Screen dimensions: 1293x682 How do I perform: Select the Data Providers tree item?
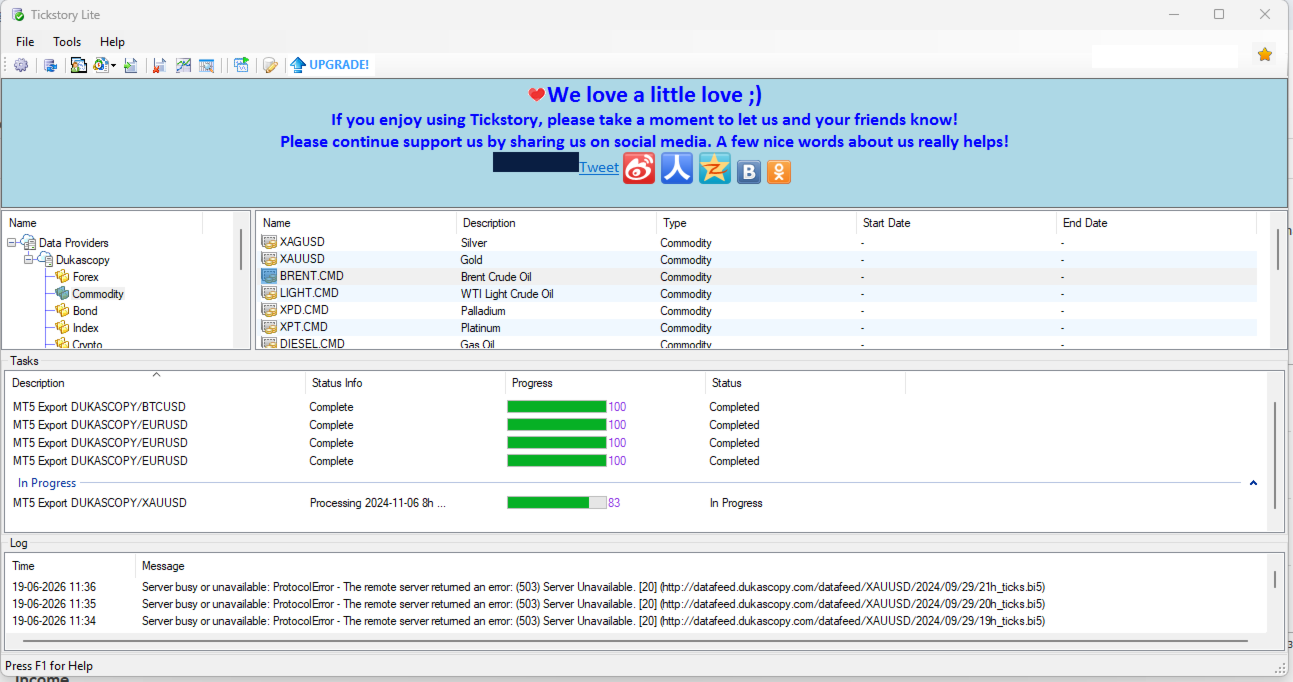click(x=74, y=243)
